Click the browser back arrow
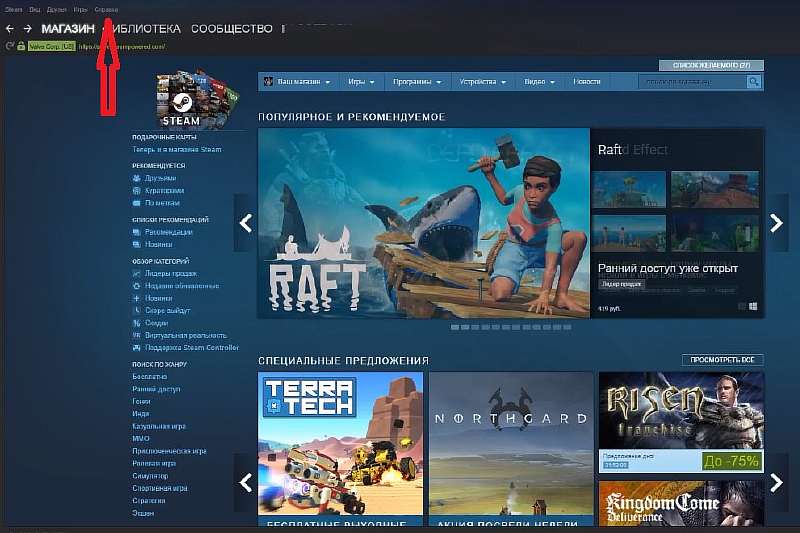800x533 pixels. pos(9,29)
